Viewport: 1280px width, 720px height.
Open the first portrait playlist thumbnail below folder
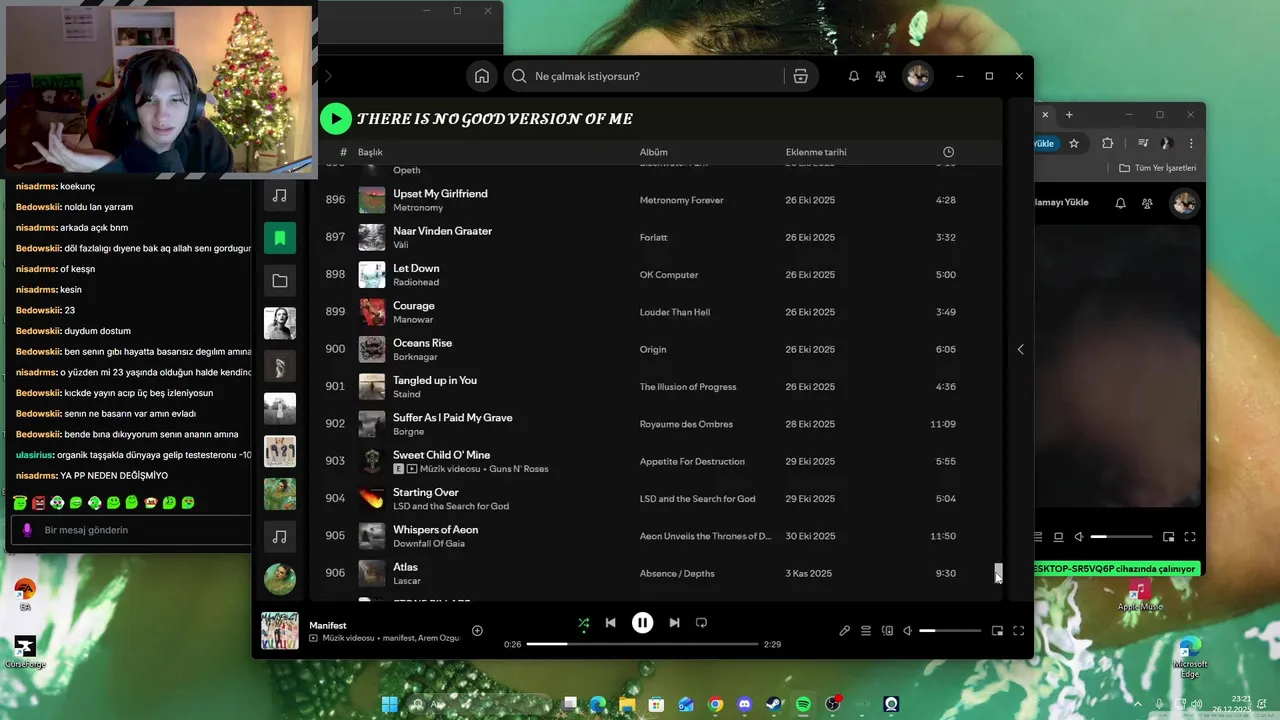280,323
